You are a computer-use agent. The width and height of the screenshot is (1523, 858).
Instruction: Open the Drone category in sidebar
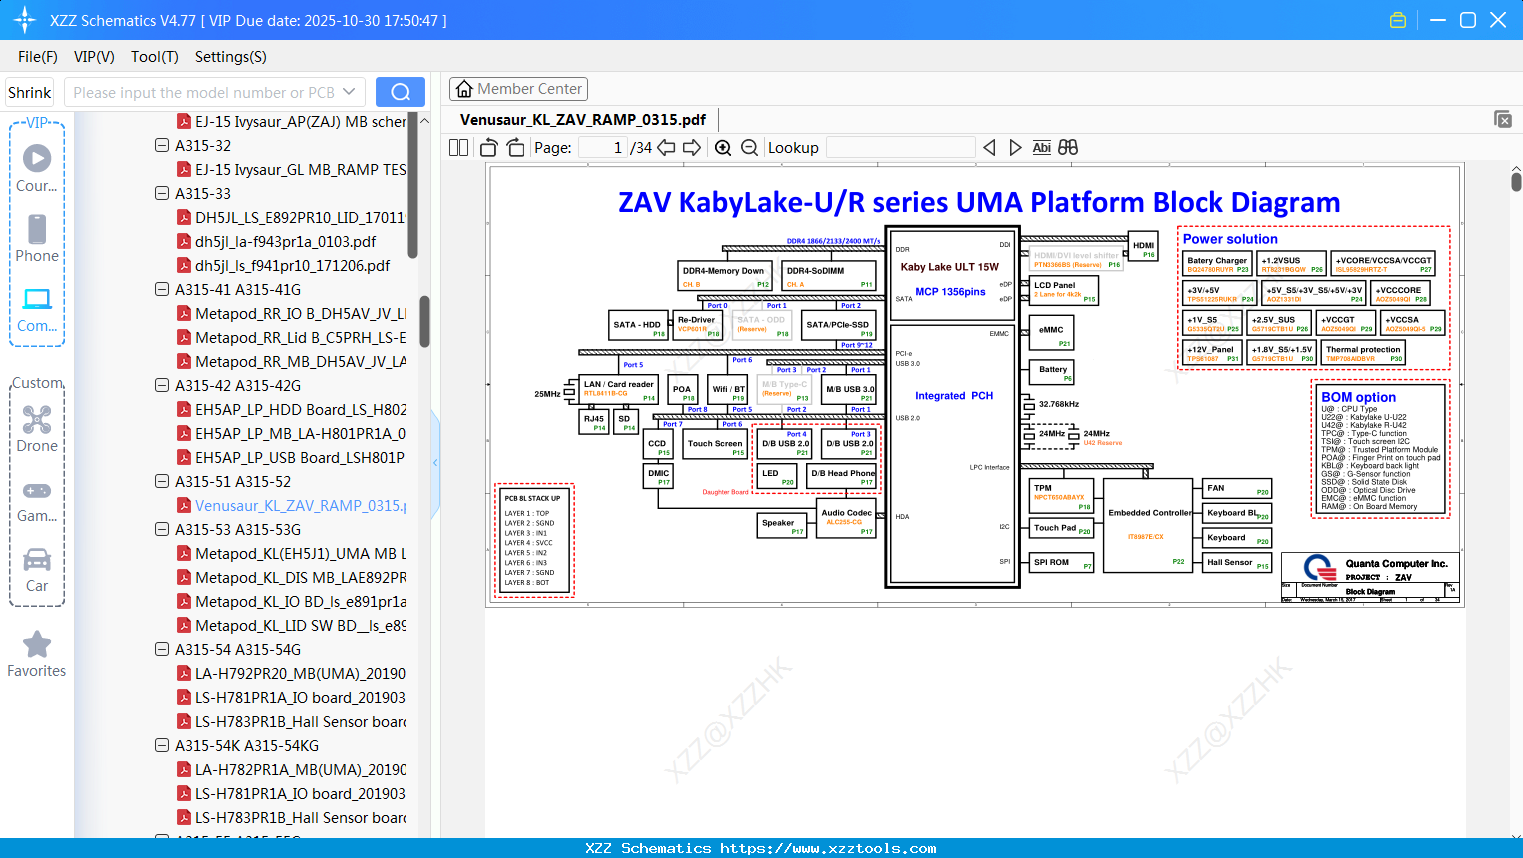(37, 429)
